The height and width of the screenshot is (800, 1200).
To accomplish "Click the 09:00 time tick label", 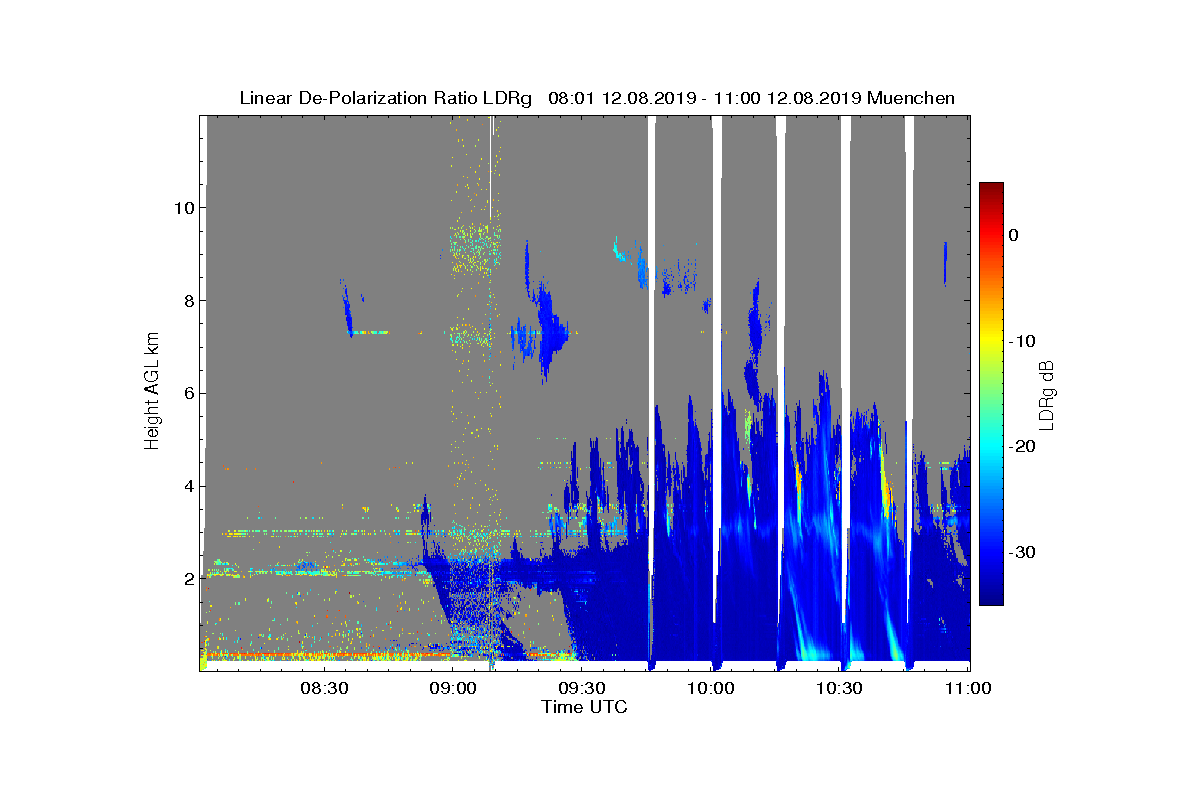I will [x=452, y=689].
